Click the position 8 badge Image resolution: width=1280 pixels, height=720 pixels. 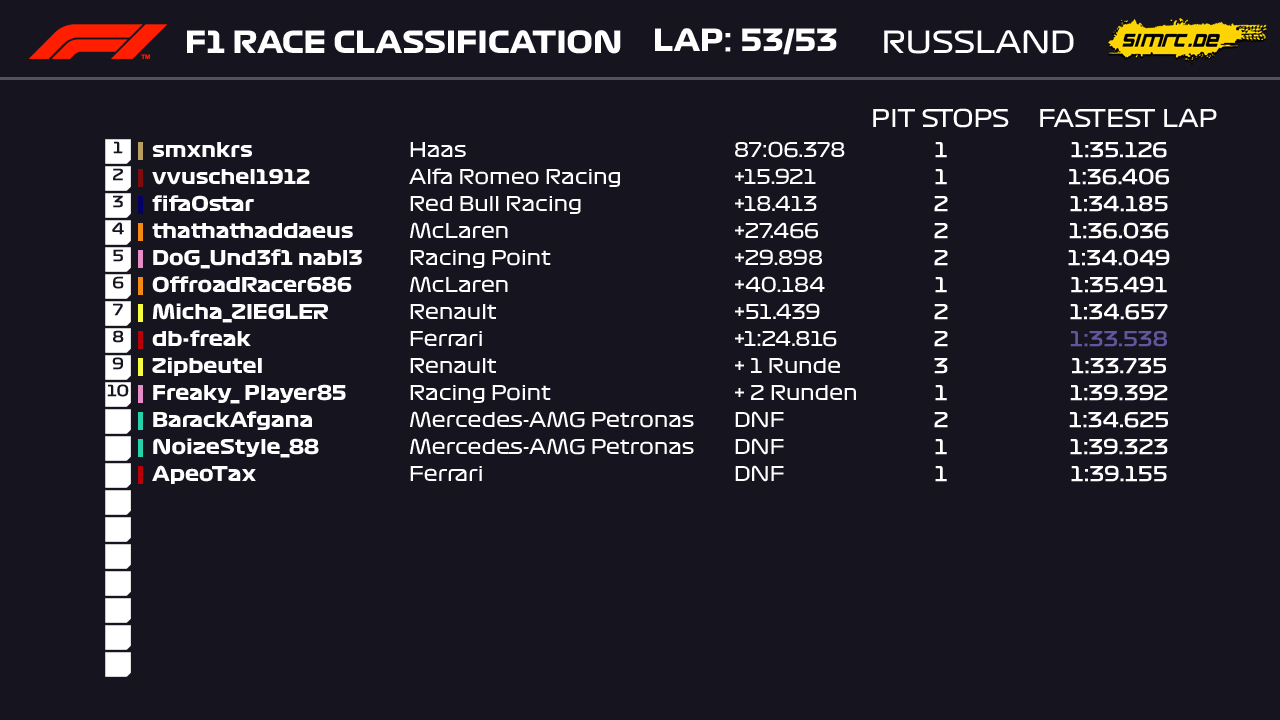[x=117, y=339]
